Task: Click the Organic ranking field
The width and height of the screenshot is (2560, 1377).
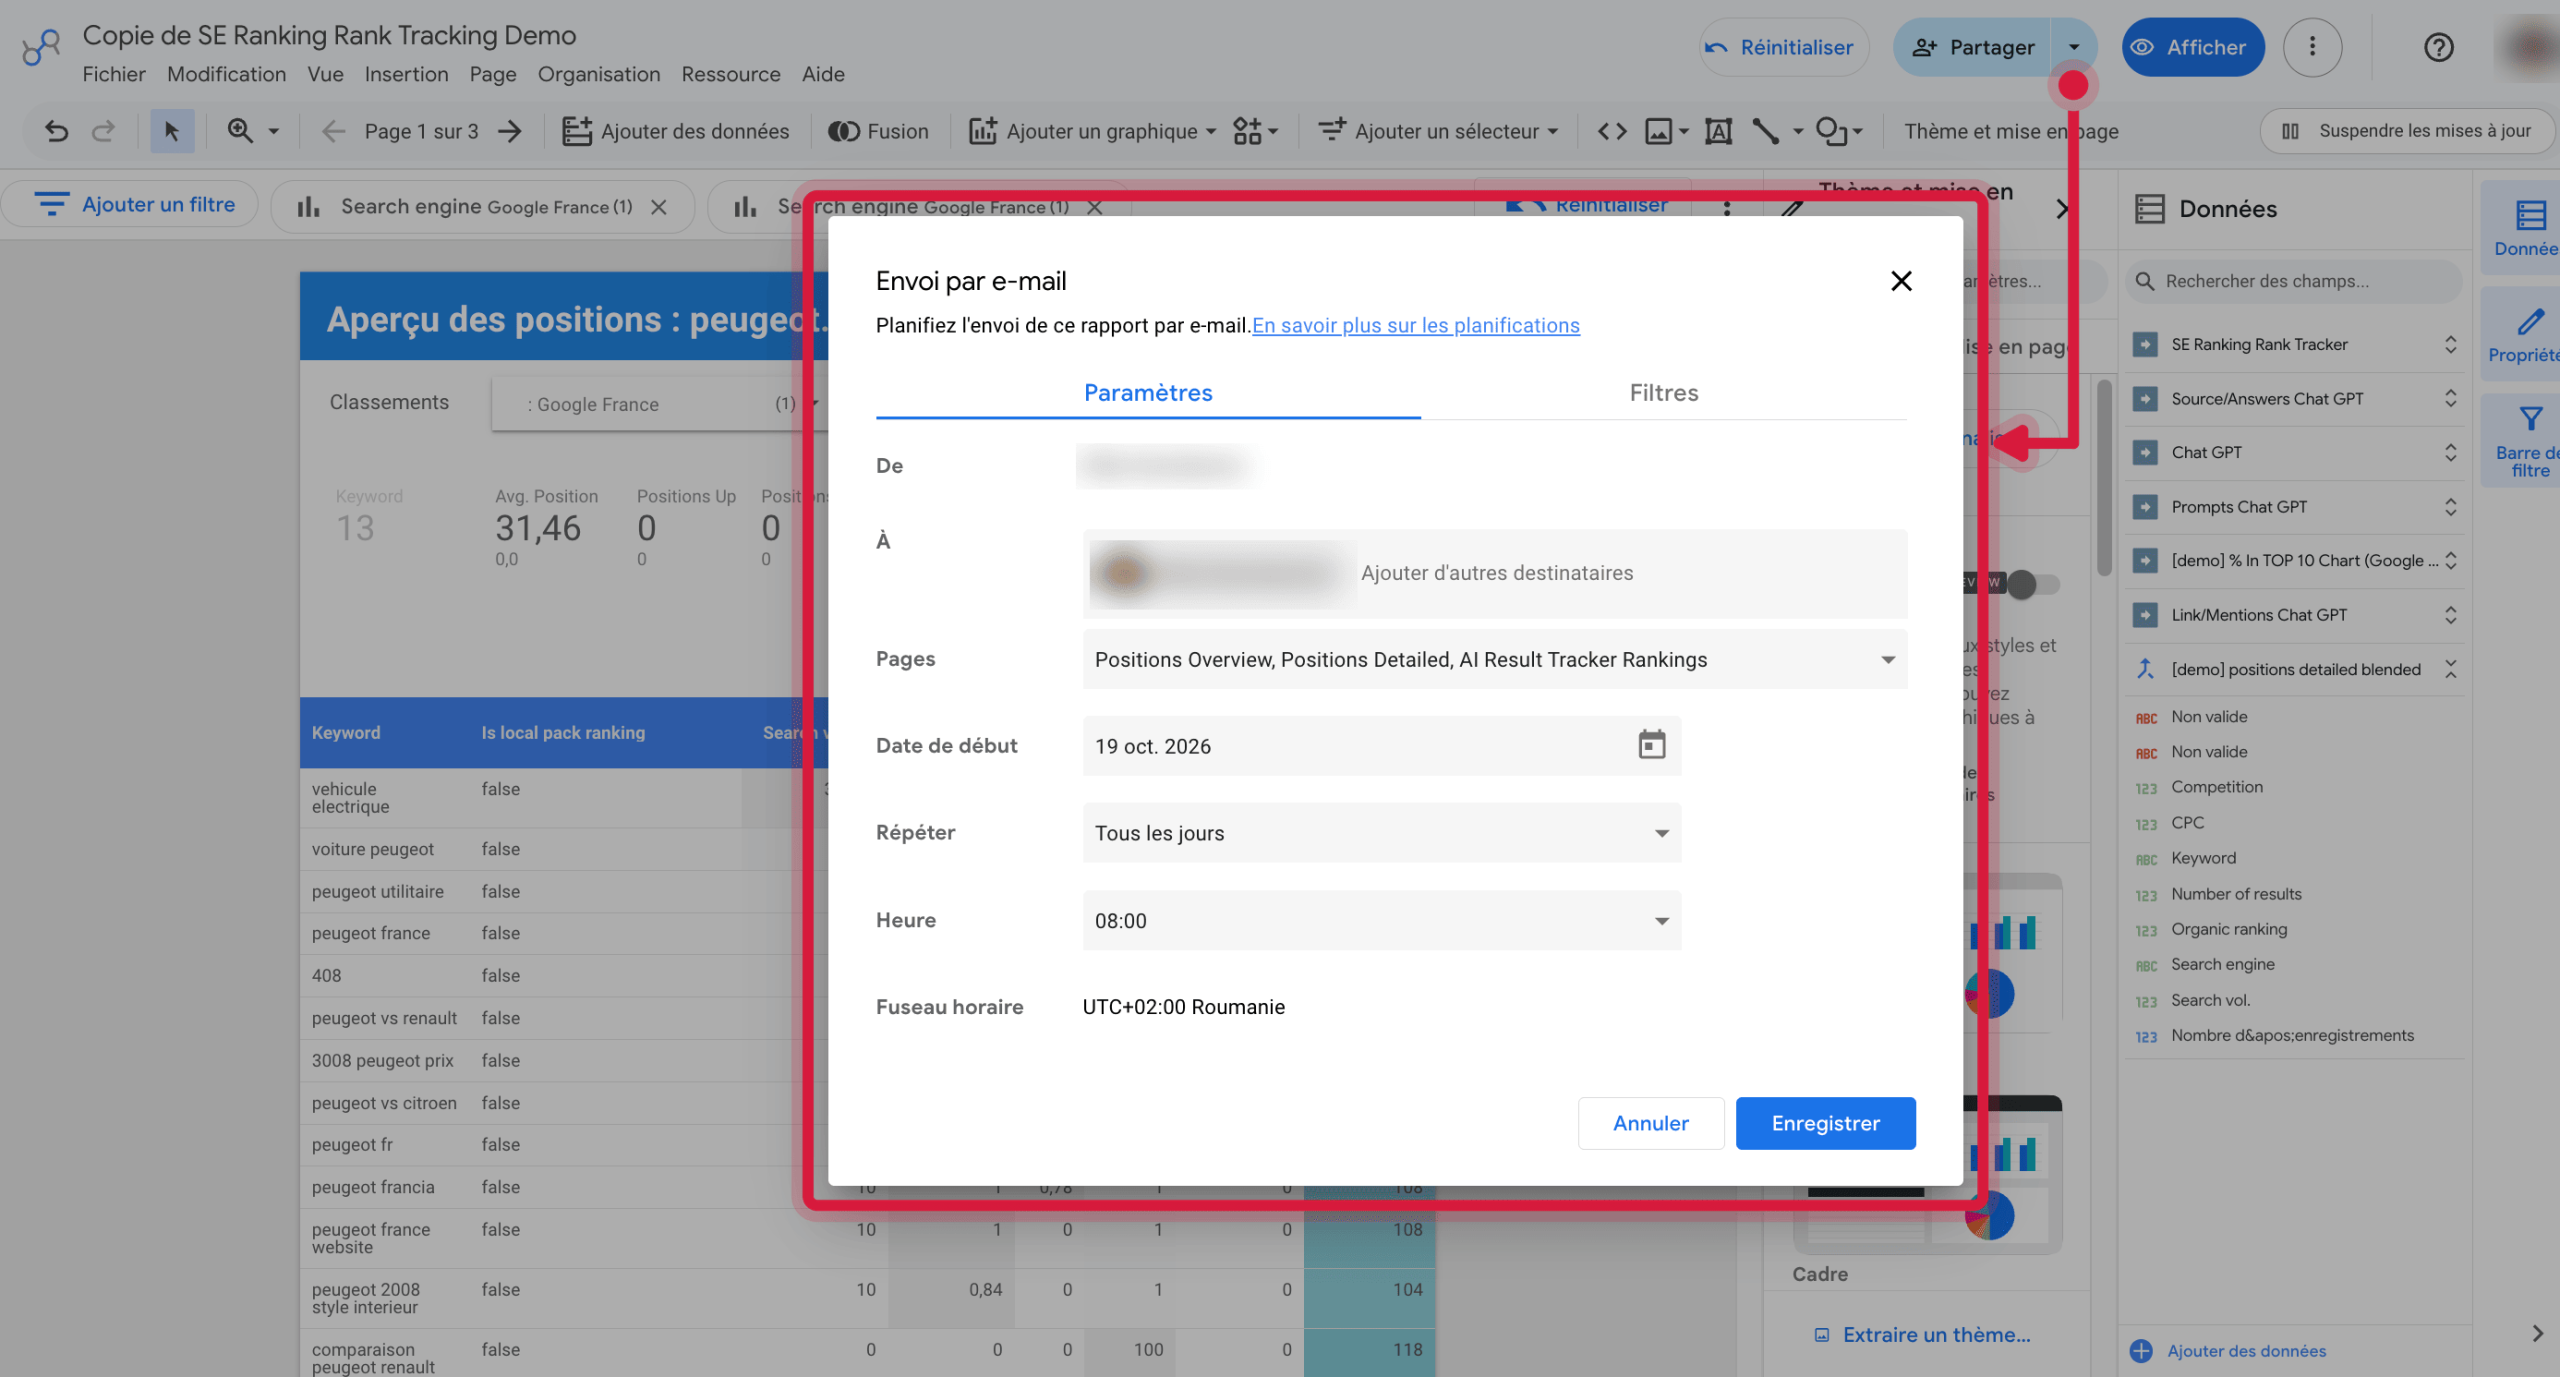Action: pyautogui.click(x=2228, y=929)
